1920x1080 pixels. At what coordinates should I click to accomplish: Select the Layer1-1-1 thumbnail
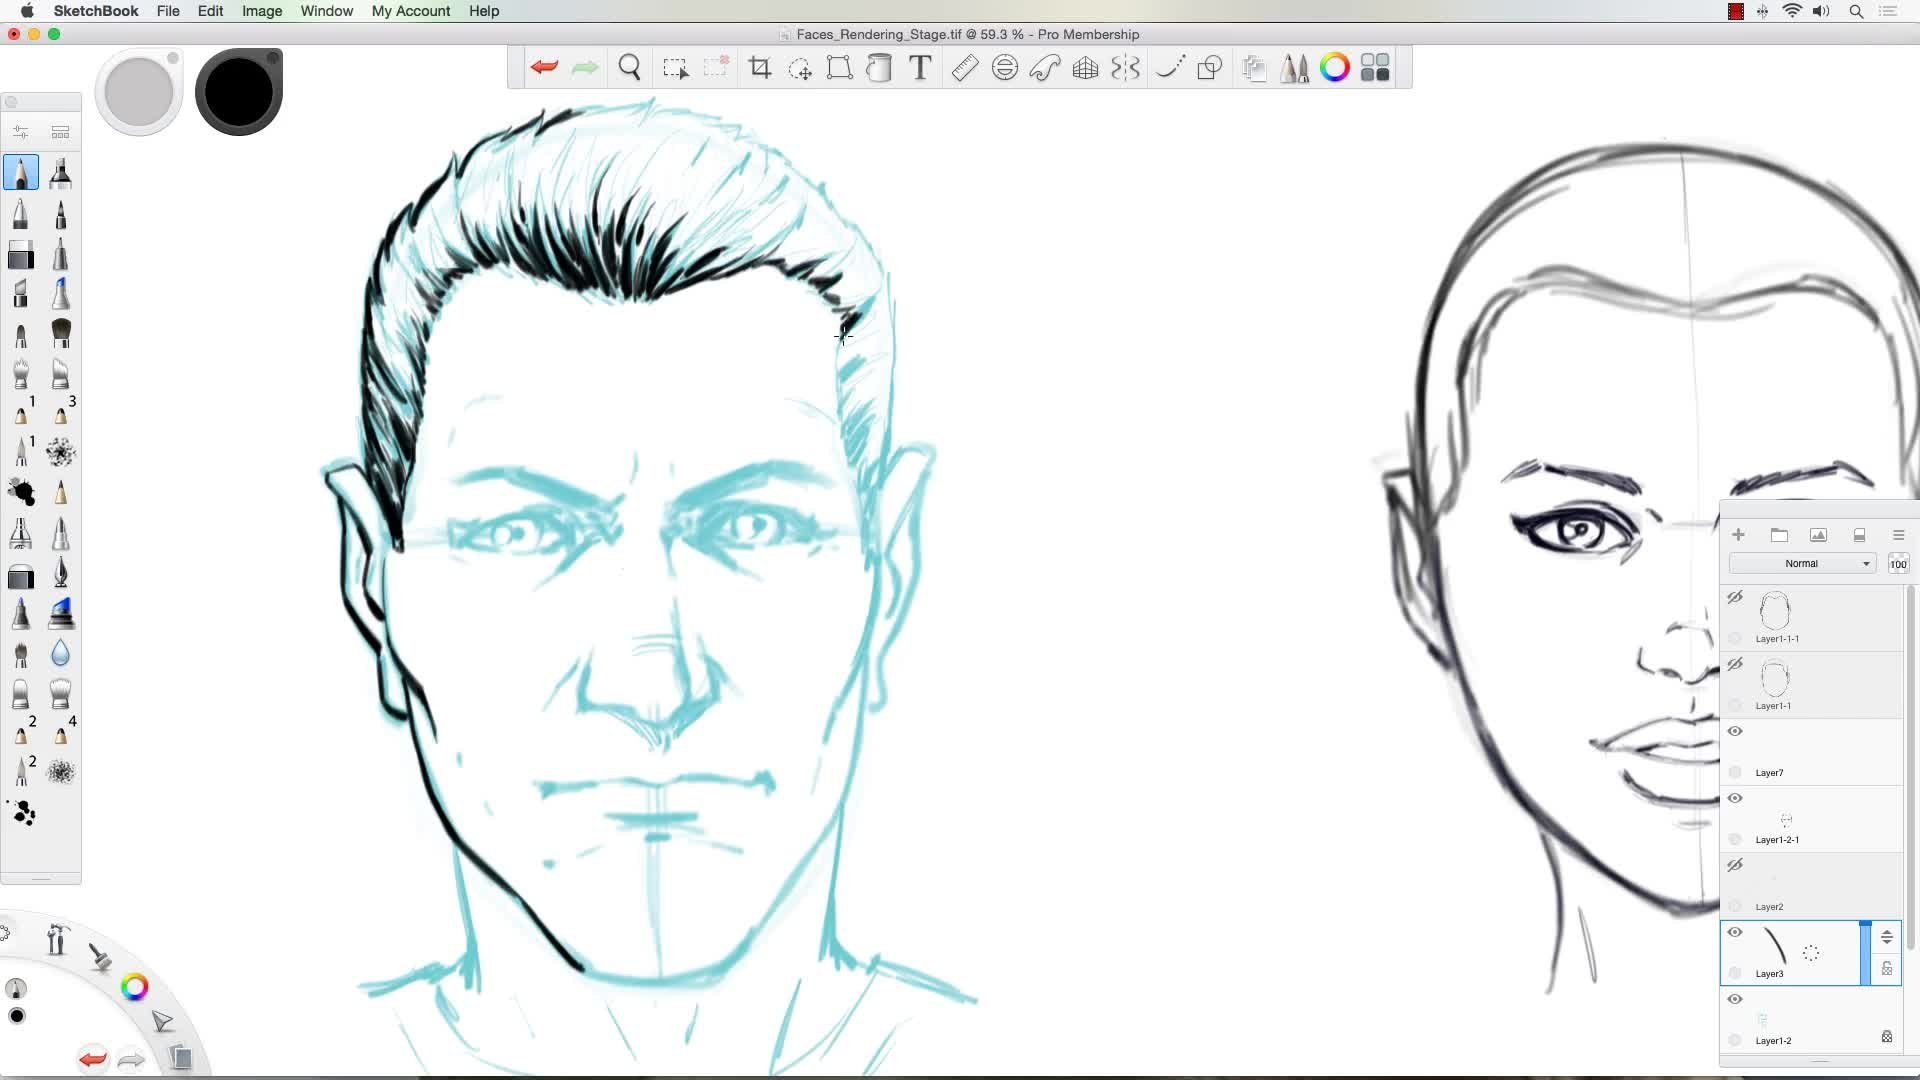[x=1775, y=611]
